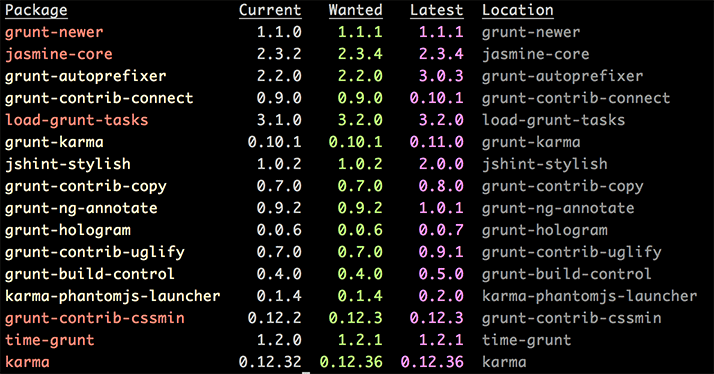Image resolution: width=714 pixels, height=374 pixels.
Task: Select white grunt-contrib-connect package name
Action: pos(99,98)
